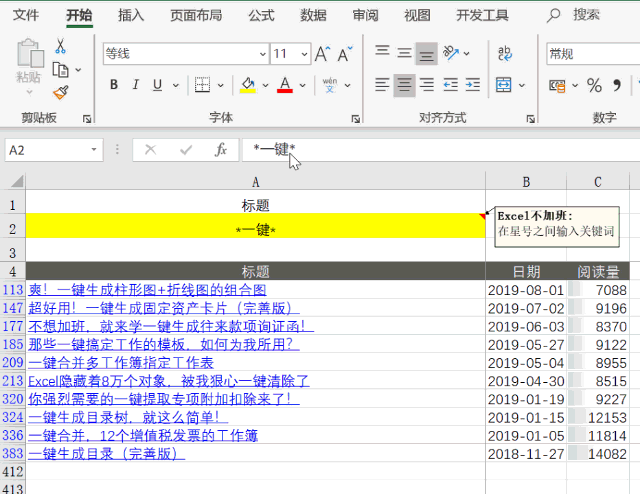This screenshot has height=494, width=640.
Task: Apply yellow fill color bucket
Action: coord(247,85)
